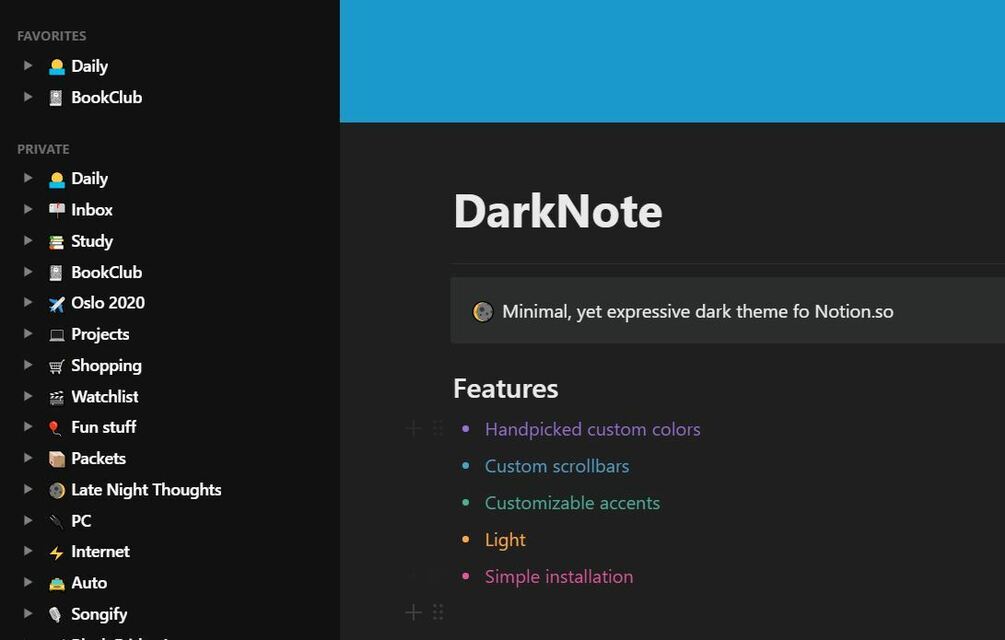
Task: Click the airplane icon beside Oslo 2020
Action: click(57, 303)
